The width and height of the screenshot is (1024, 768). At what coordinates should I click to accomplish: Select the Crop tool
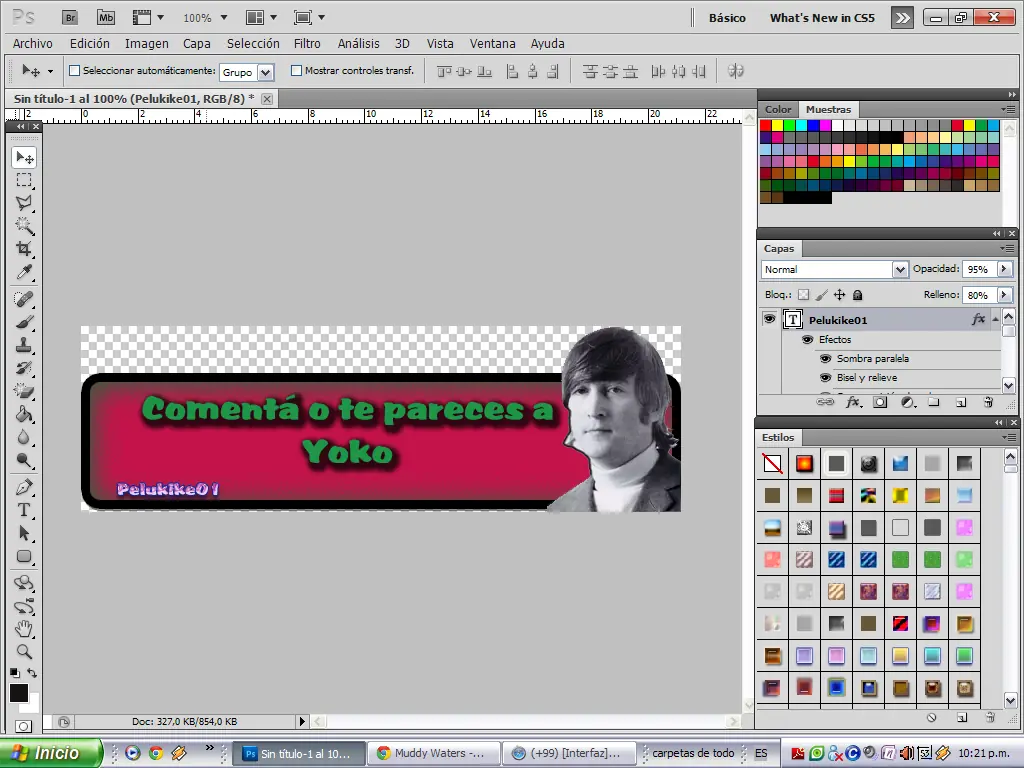pyautogui.click(x=24, y=248)
